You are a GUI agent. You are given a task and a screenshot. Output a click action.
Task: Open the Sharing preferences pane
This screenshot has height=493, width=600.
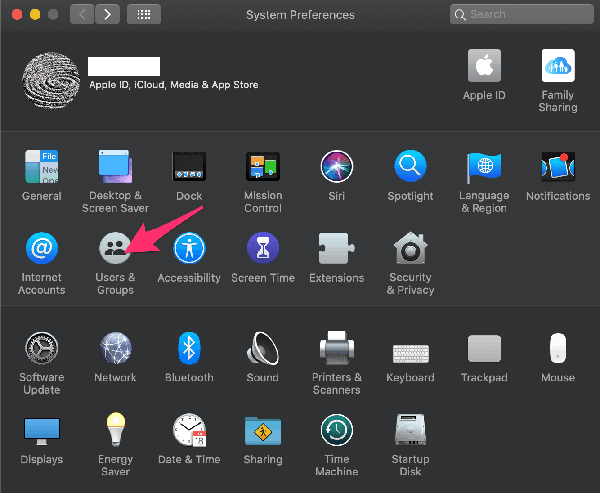[263, 430]
